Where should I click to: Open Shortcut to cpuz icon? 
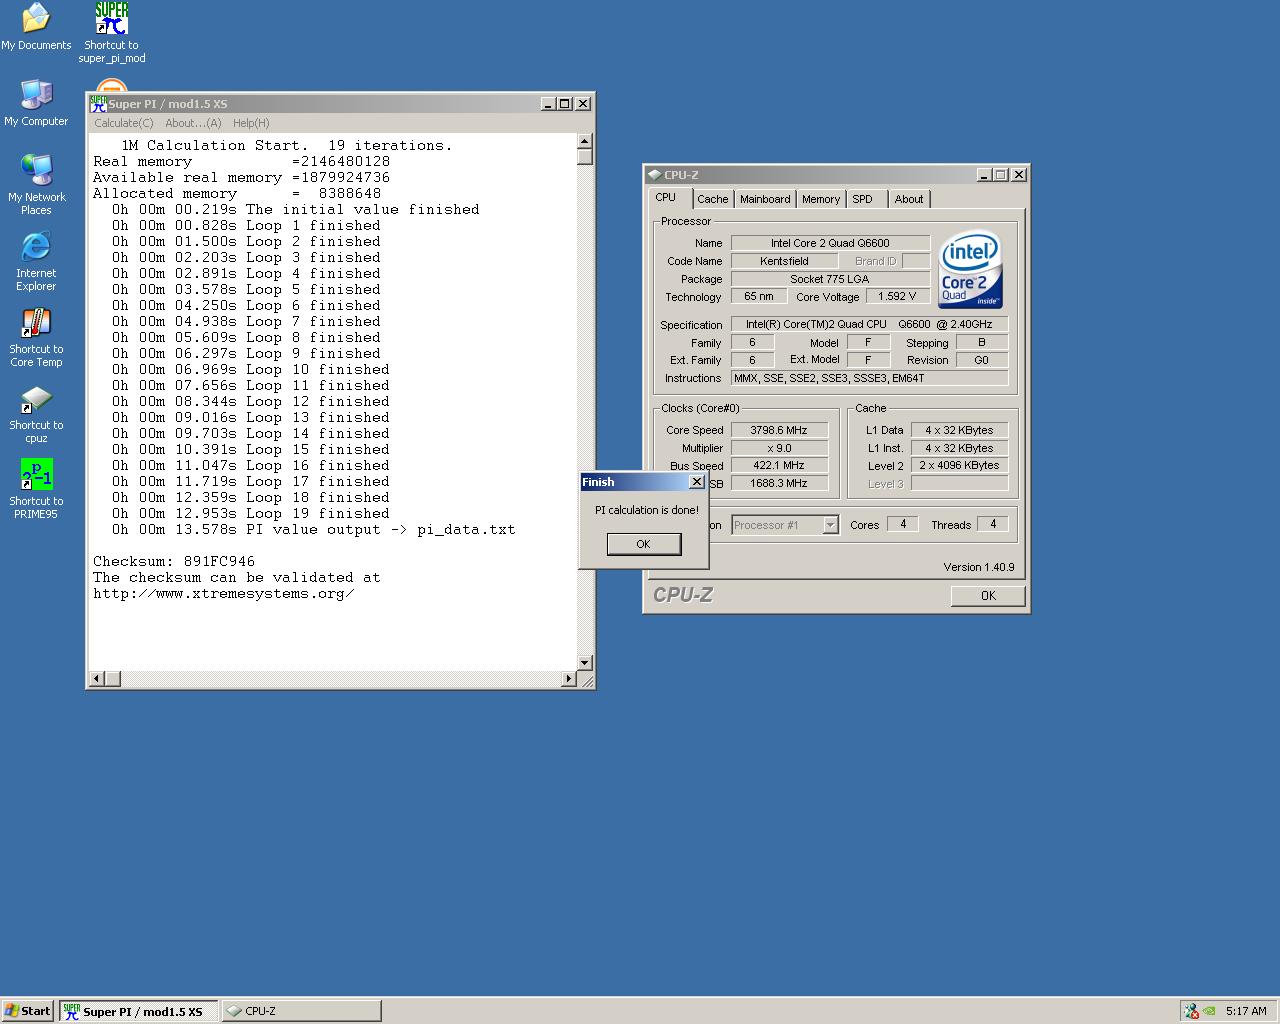36,413
